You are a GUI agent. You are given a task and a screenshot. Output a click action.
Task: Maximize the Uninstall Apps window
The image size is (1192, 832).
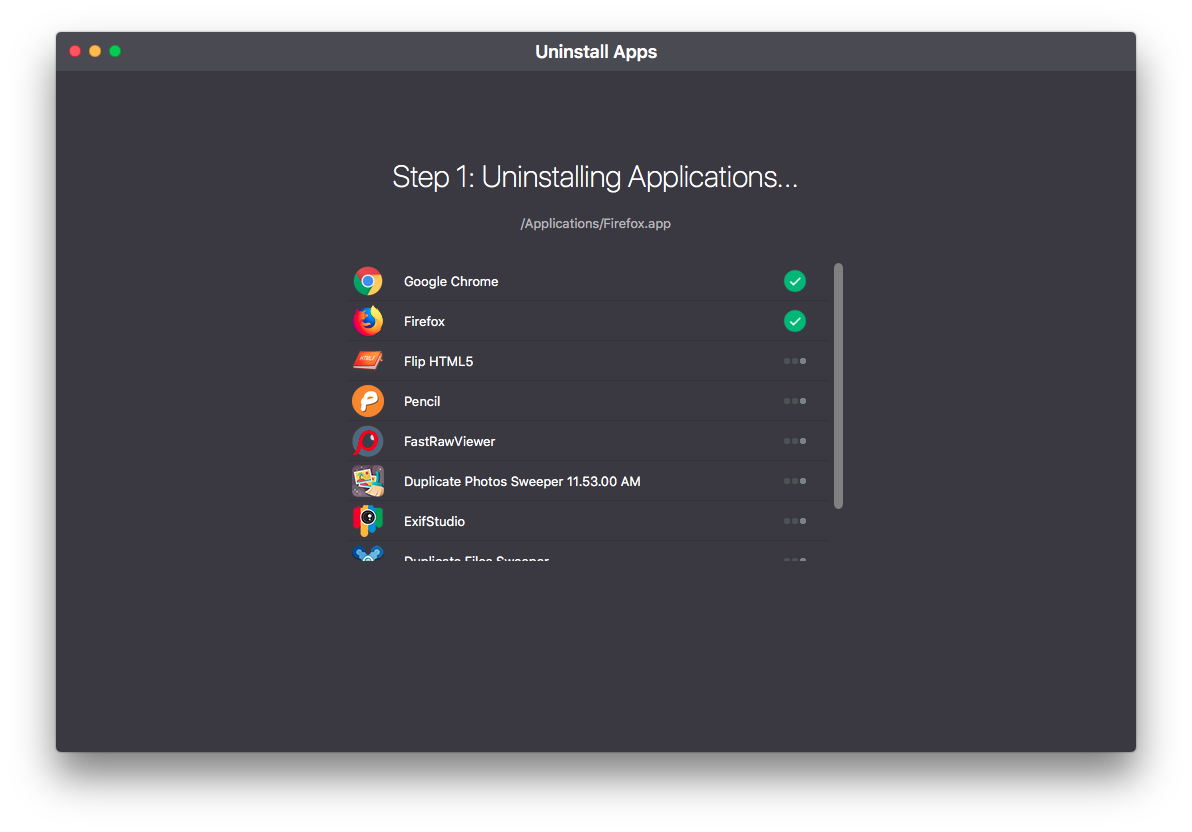115,51
